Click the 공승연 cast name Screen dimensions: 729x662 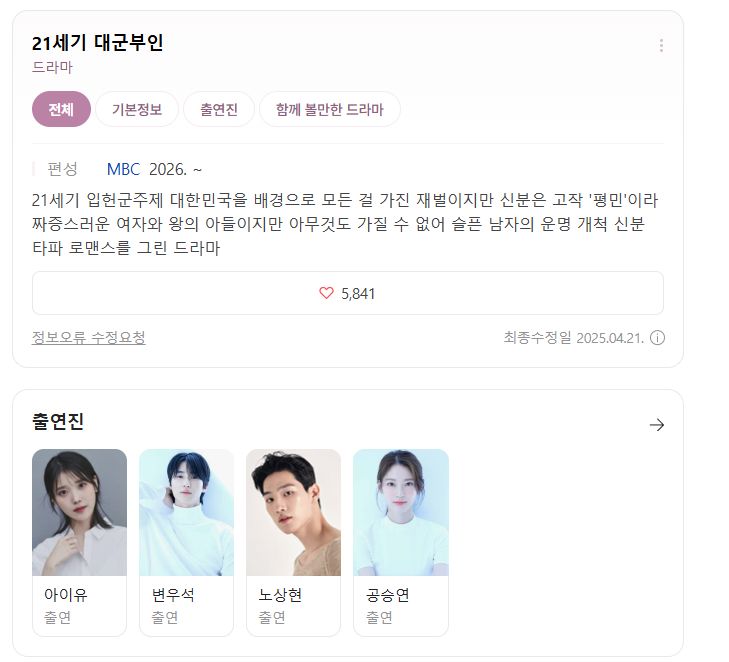(387, 595)
